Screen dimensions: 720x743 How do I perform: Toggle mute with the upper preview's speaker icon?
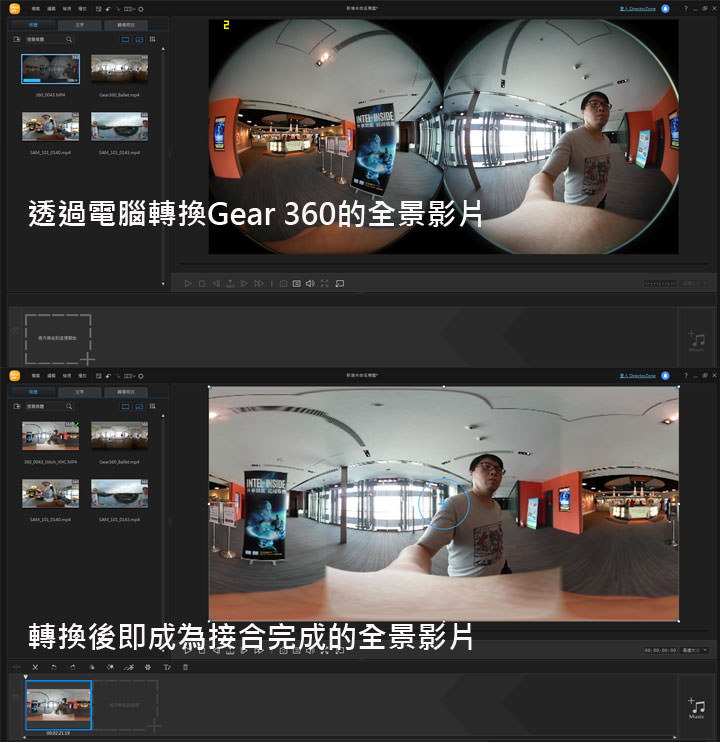coord(310,284)
